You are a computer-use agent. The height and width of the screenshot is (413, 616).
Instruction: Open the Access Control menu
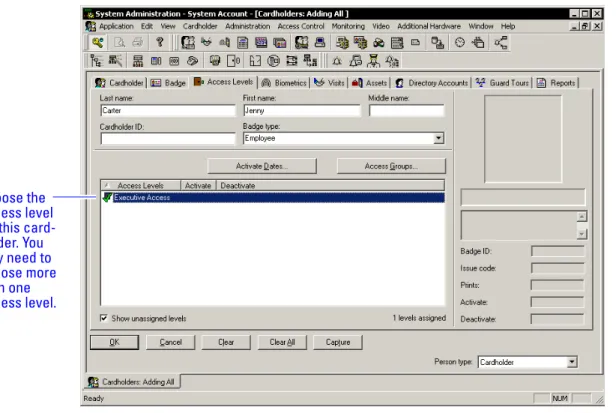click(301, 26)
